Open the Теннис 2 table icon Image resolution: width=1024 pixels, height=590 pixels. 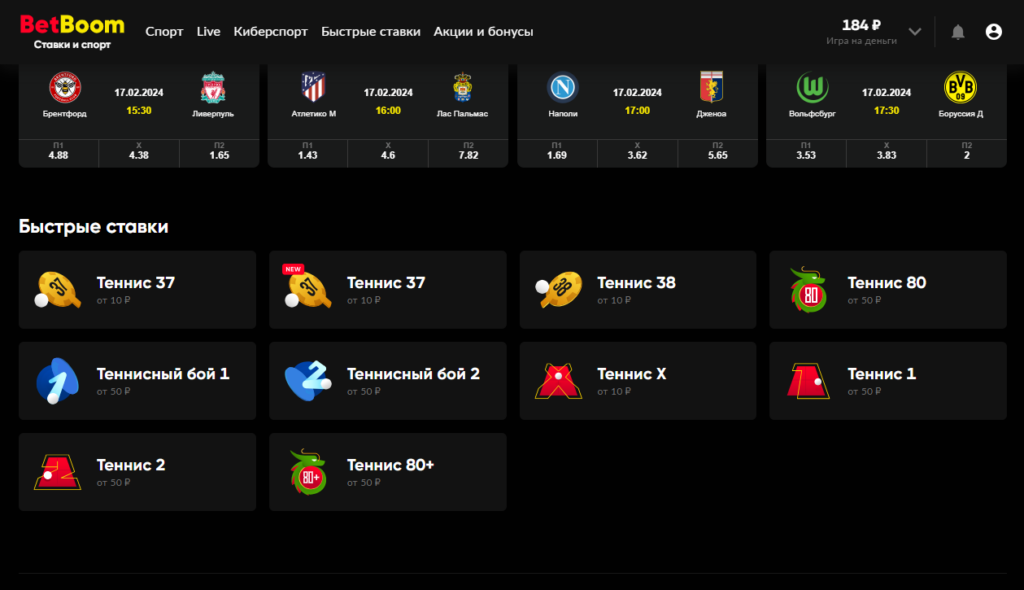click(58, 472)
